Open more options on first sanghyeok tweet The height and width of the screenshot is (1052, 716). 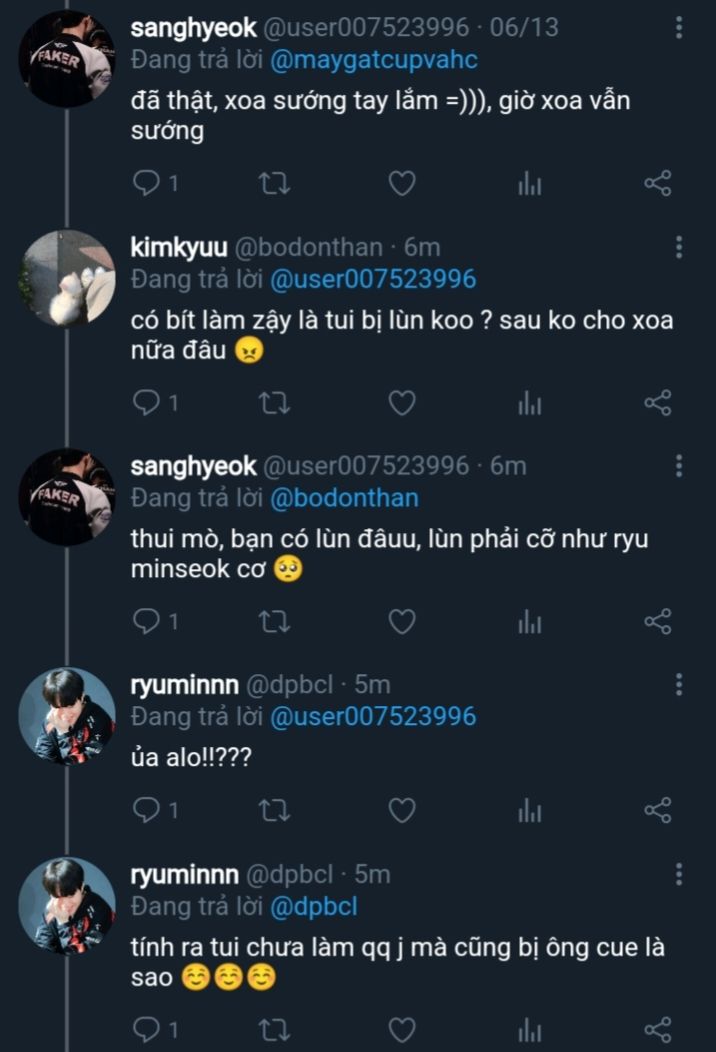[679, 28]
